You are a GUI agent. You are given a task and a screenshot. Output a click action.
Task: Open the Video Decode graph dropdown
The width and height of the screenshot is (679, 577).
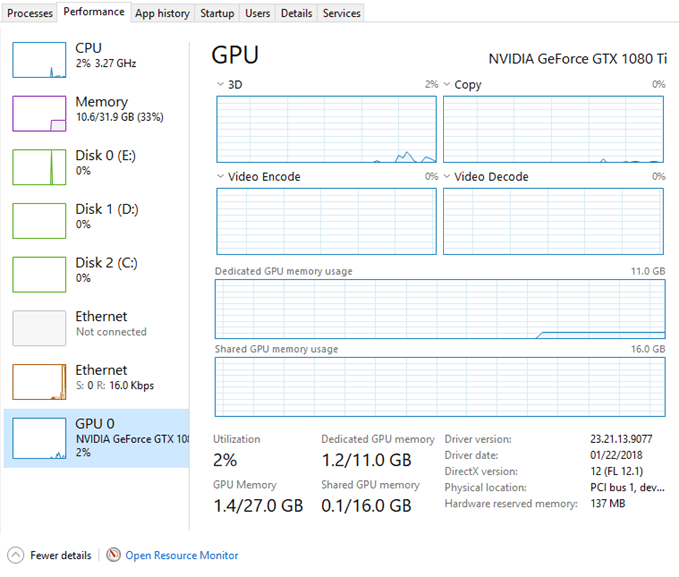448,177
